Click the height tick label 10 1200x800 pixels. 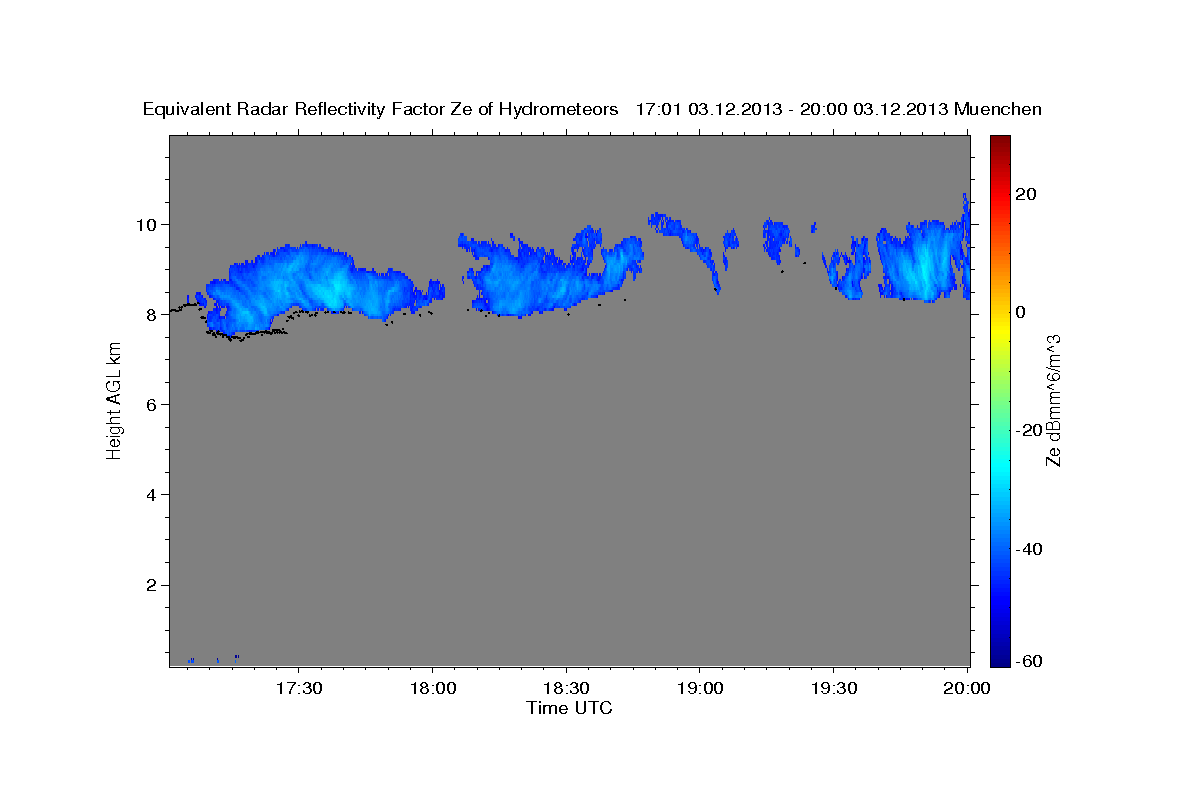[148, 224]
